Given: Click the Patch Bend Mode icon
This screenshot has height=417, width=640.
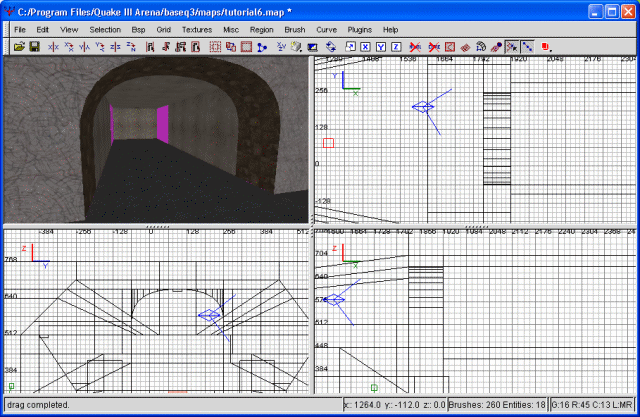Looking at the screenshot, I should click(x=481, y=47).
